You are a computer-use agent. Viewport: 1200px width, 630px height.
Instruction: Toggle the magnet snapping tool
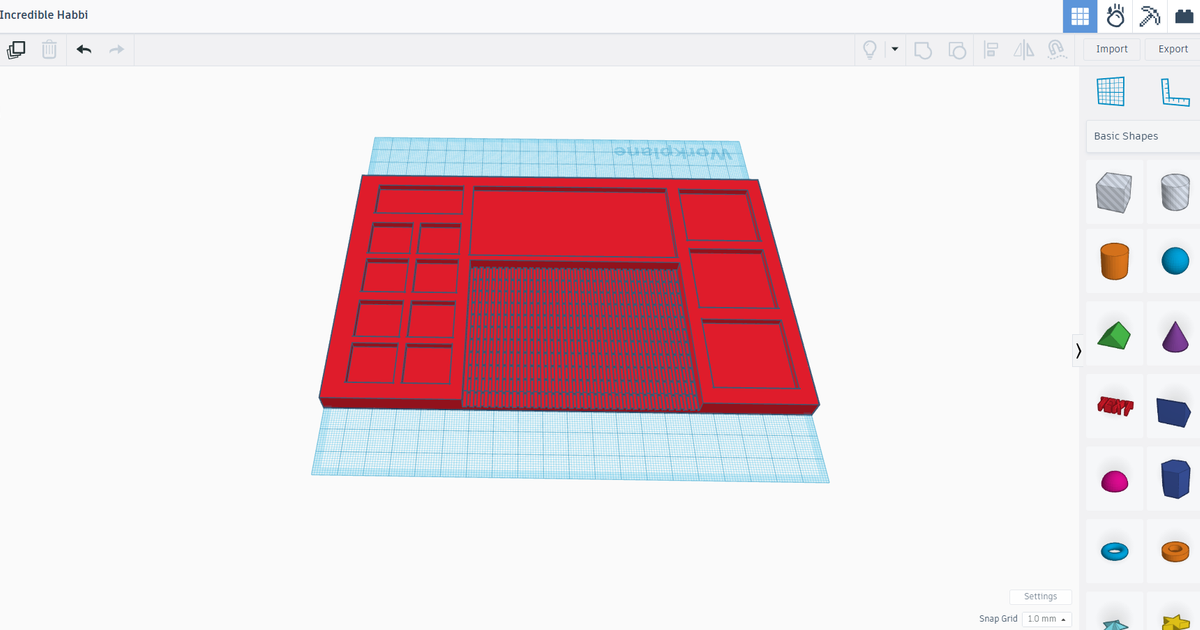click(1056, 49)
